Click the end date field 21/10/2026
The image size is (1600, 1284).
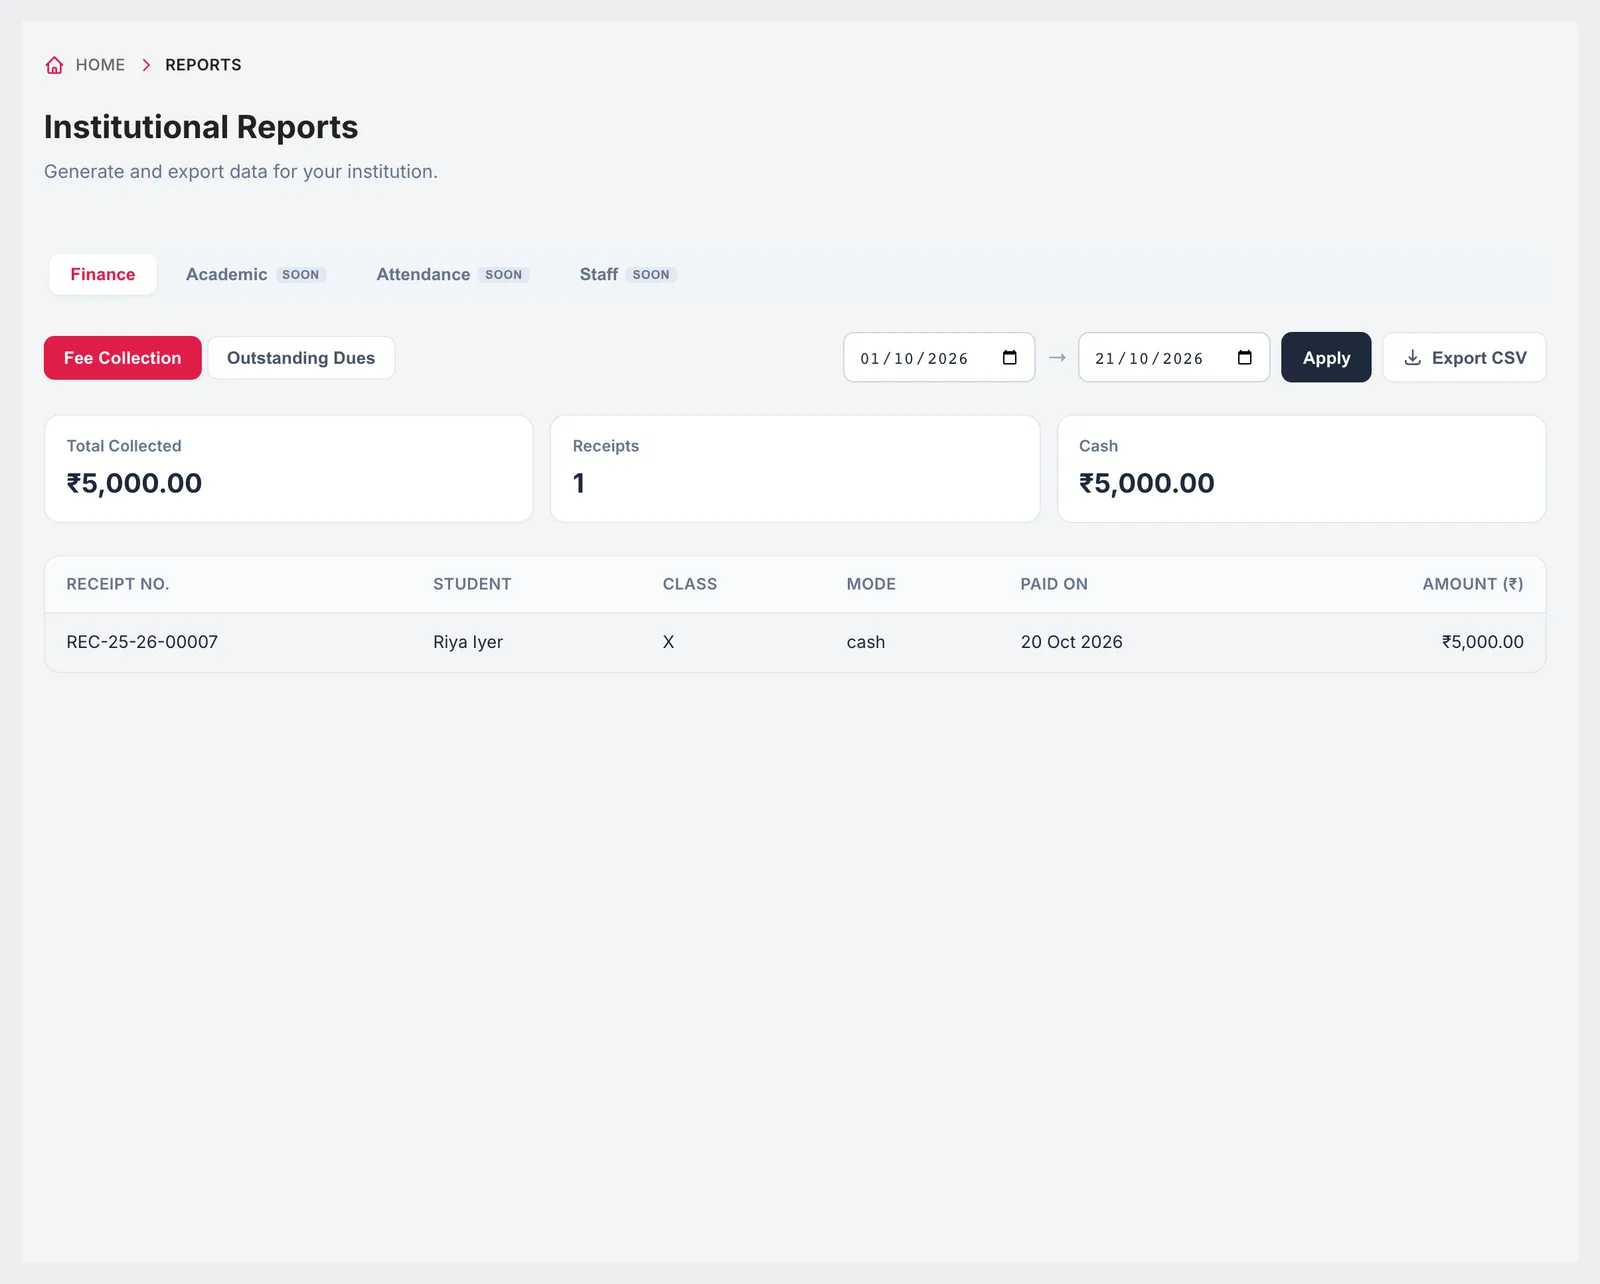(x=1174, y=358)
